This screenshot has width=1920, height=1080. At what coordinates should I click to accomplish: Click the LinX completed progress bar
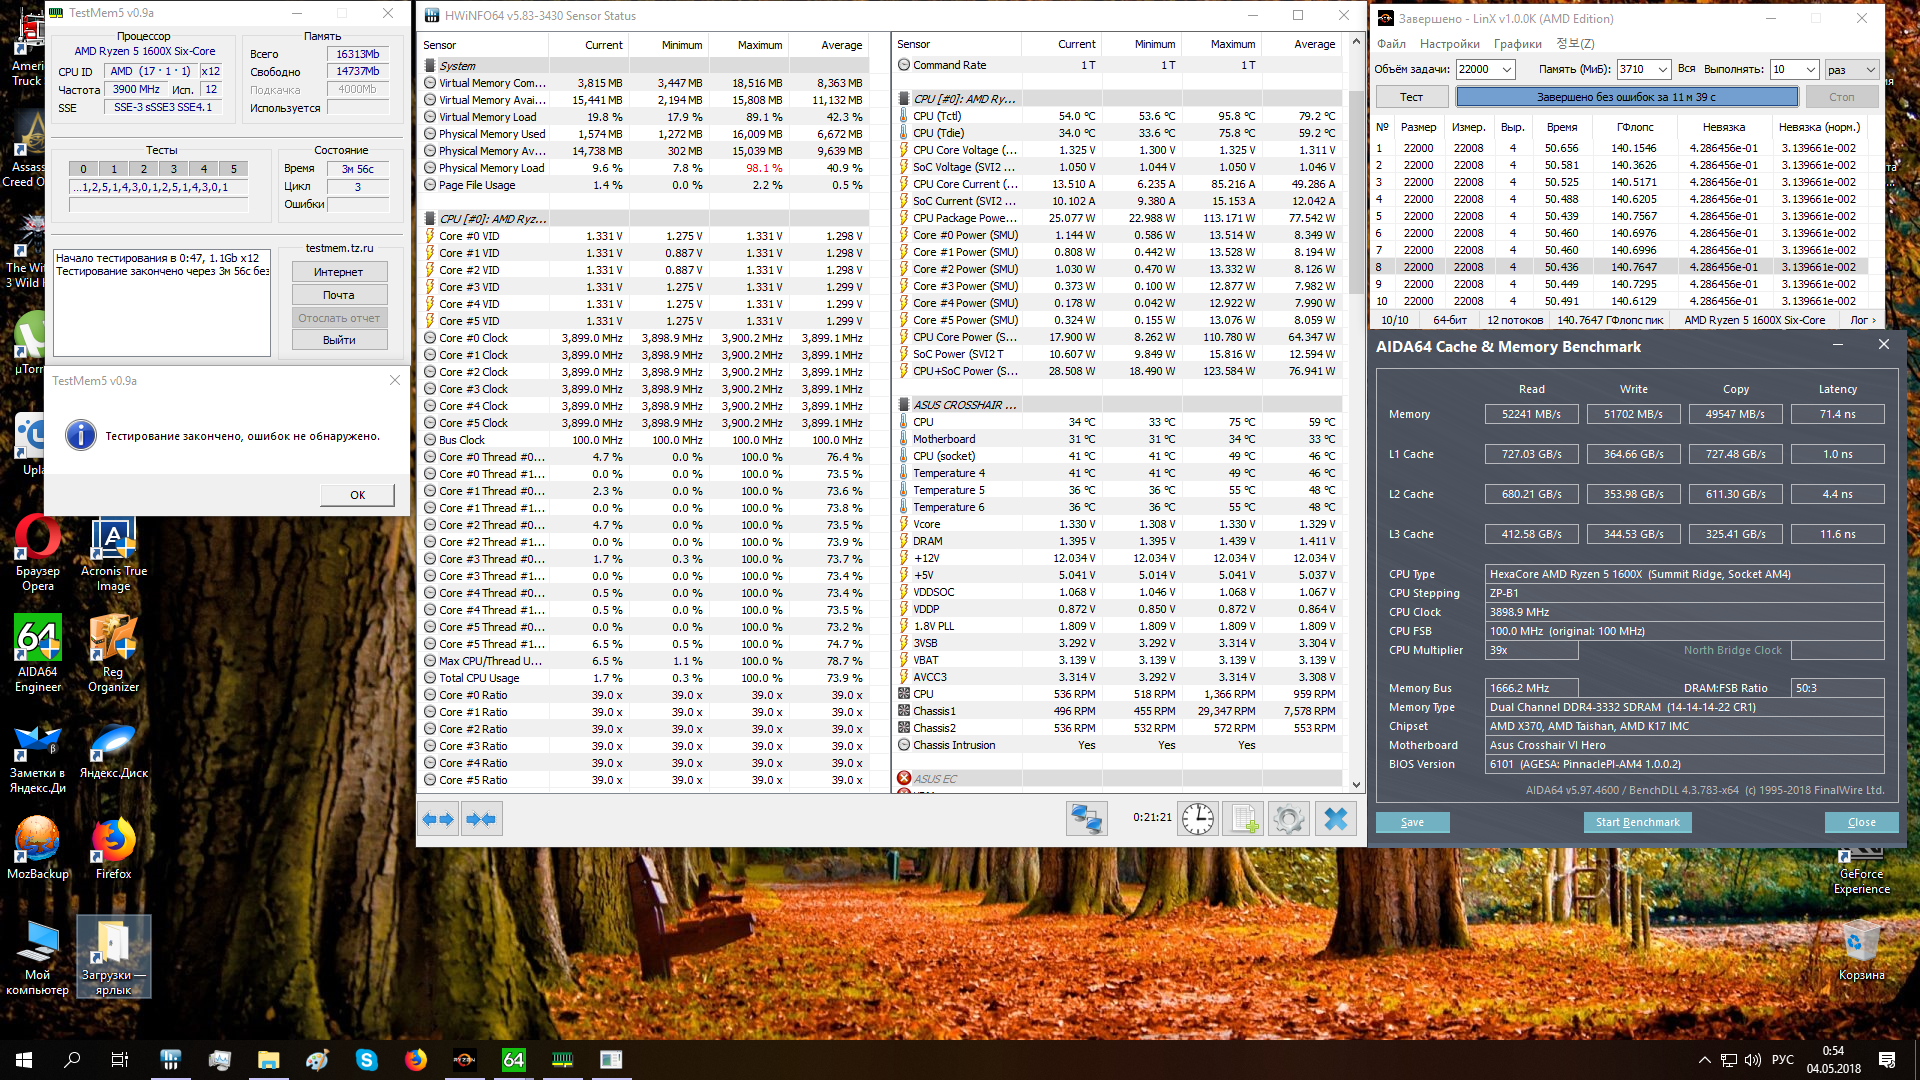tap(1626, 97)
